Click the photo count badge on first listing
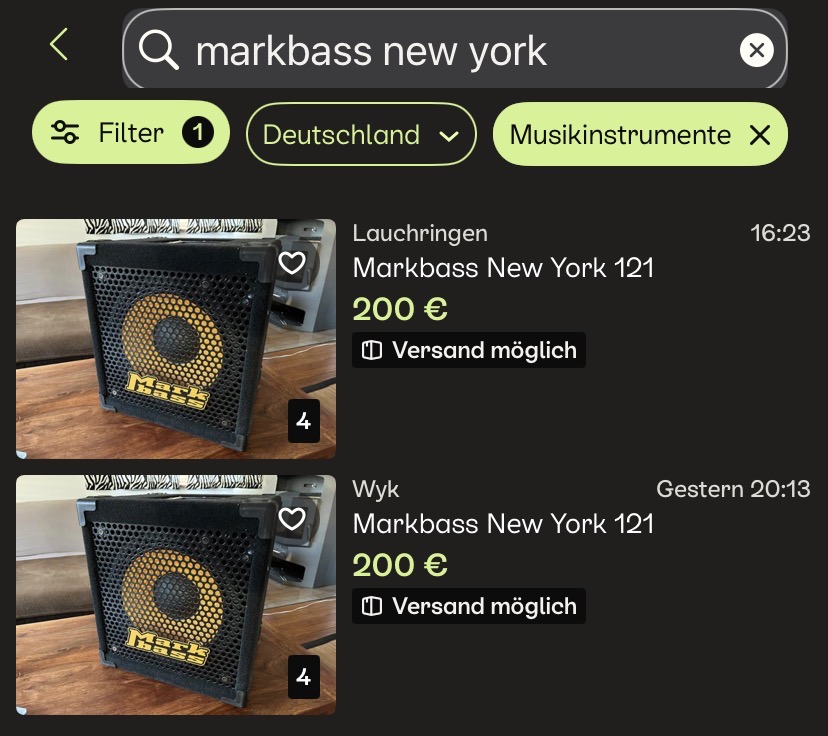 tap(304, 421)
